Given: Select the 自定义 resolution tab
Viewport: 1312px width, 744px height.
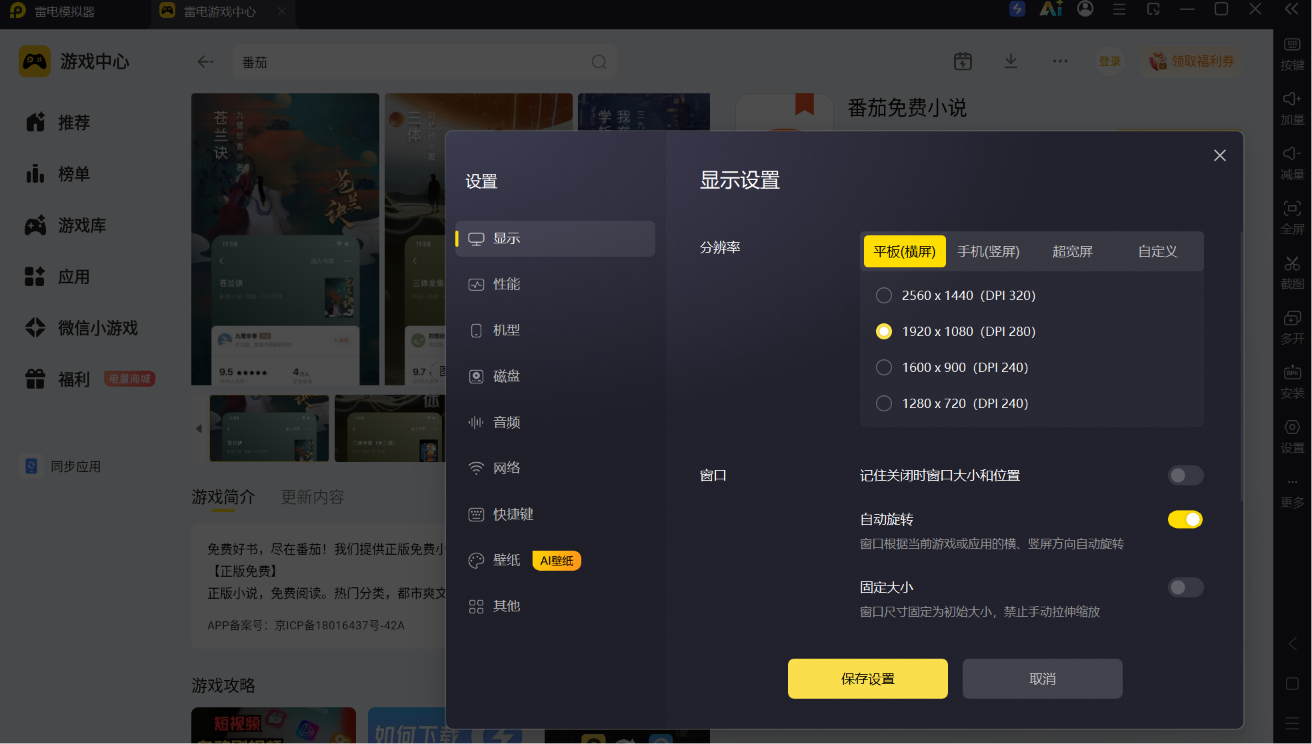Looking at the screenshot, I should tap(1157, 251).
